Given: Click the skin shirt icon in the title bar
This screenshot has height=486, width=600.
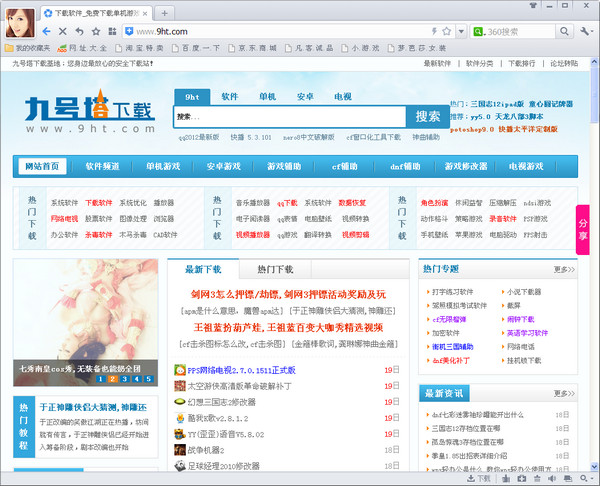Looking at the screenshot, I should pyautogui.click(x=533, y=5).
